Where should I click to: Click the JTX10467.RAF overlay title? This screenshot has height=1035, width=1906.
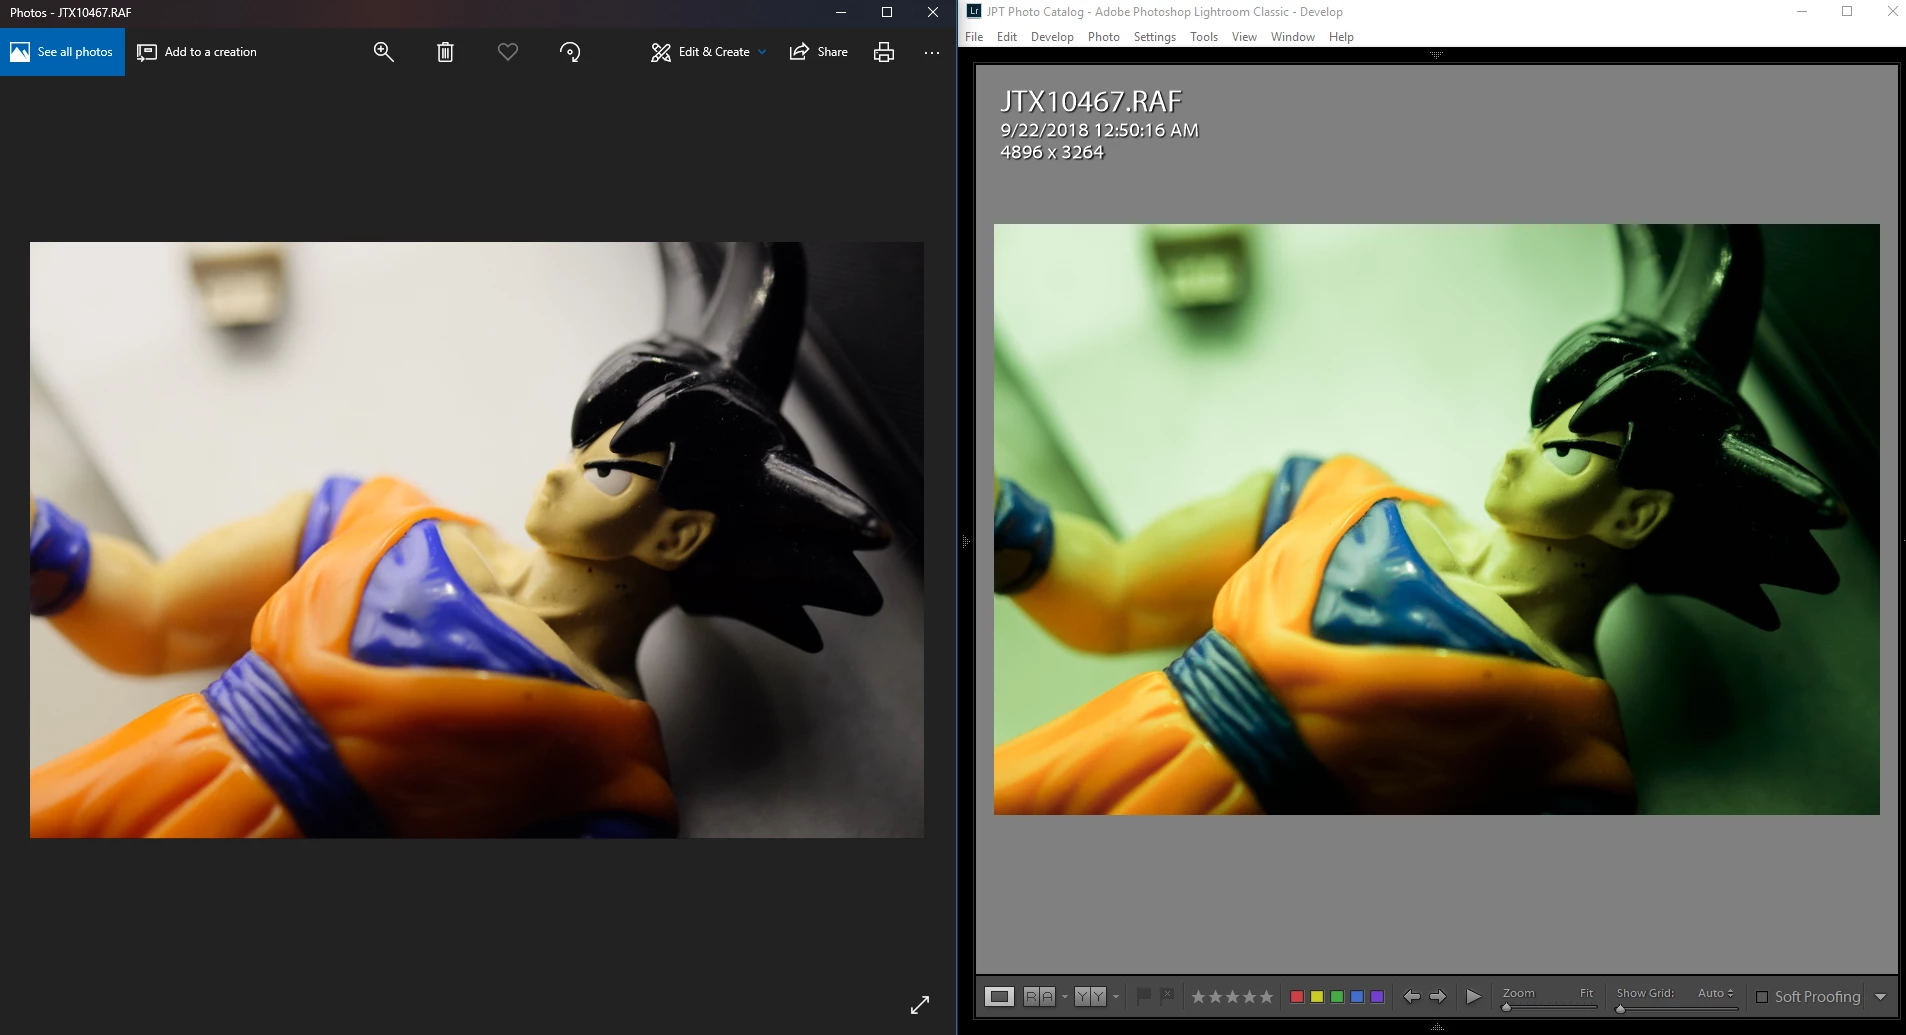1090,101
